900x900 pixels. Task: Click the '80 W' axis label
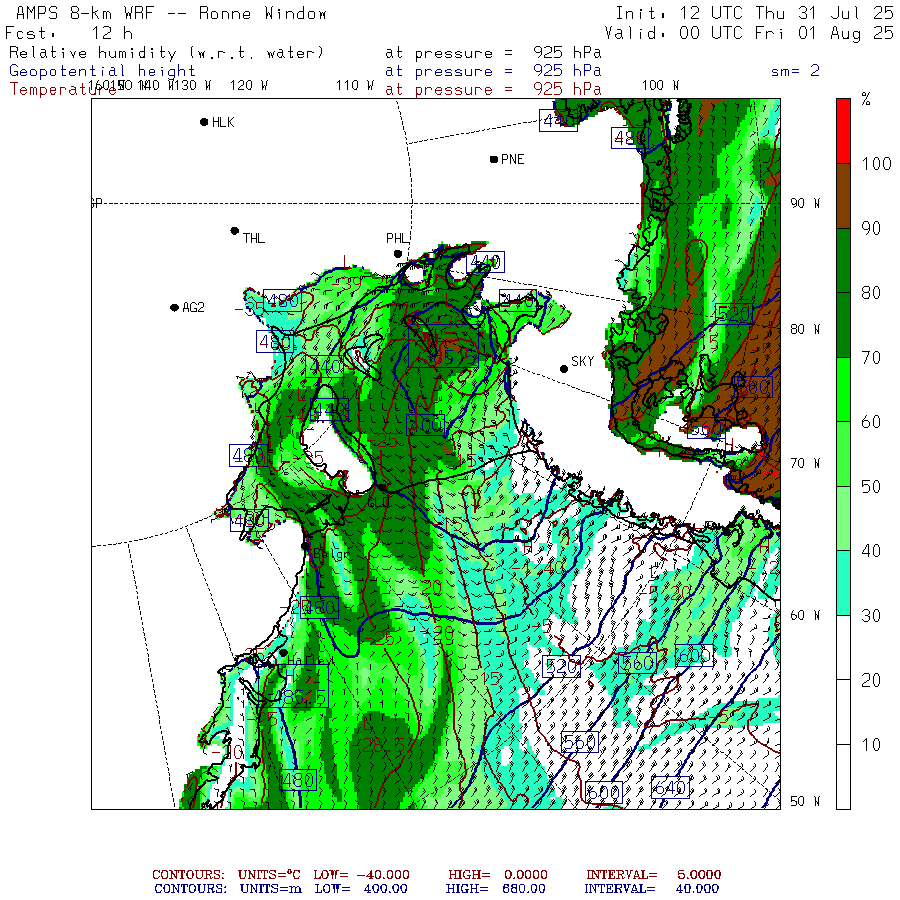(805, 329)
